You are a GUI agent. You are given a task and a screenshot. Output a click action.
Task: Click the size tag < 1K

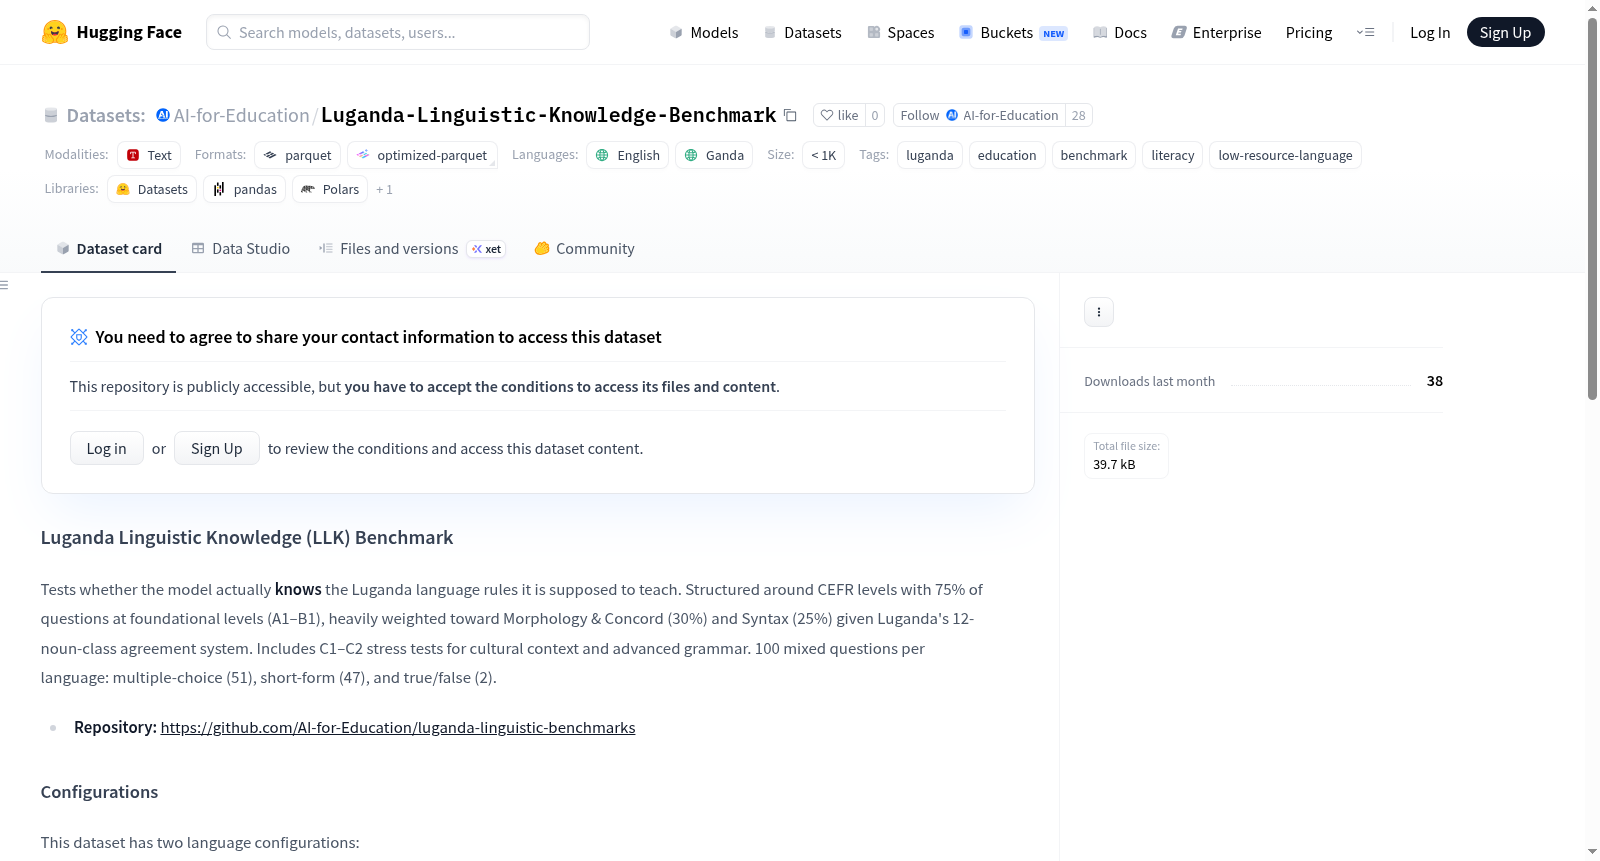point(824,155)
